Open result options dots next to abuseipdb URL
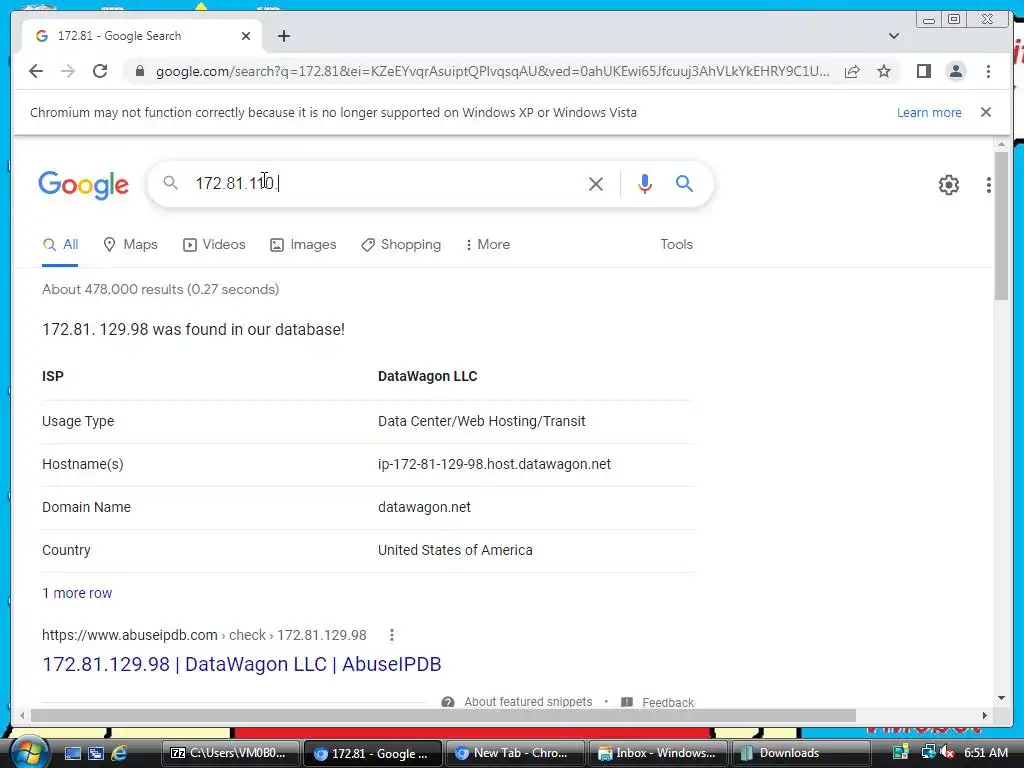 (x=391, y=635)
